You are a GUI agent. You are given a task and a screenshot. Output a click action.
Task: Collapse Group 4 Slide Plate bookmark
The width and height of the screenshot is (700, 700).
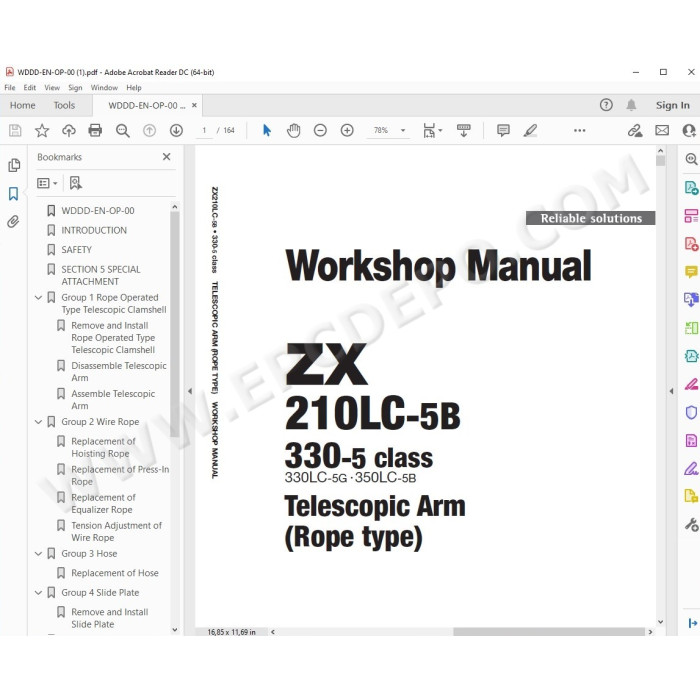[38, 592]
